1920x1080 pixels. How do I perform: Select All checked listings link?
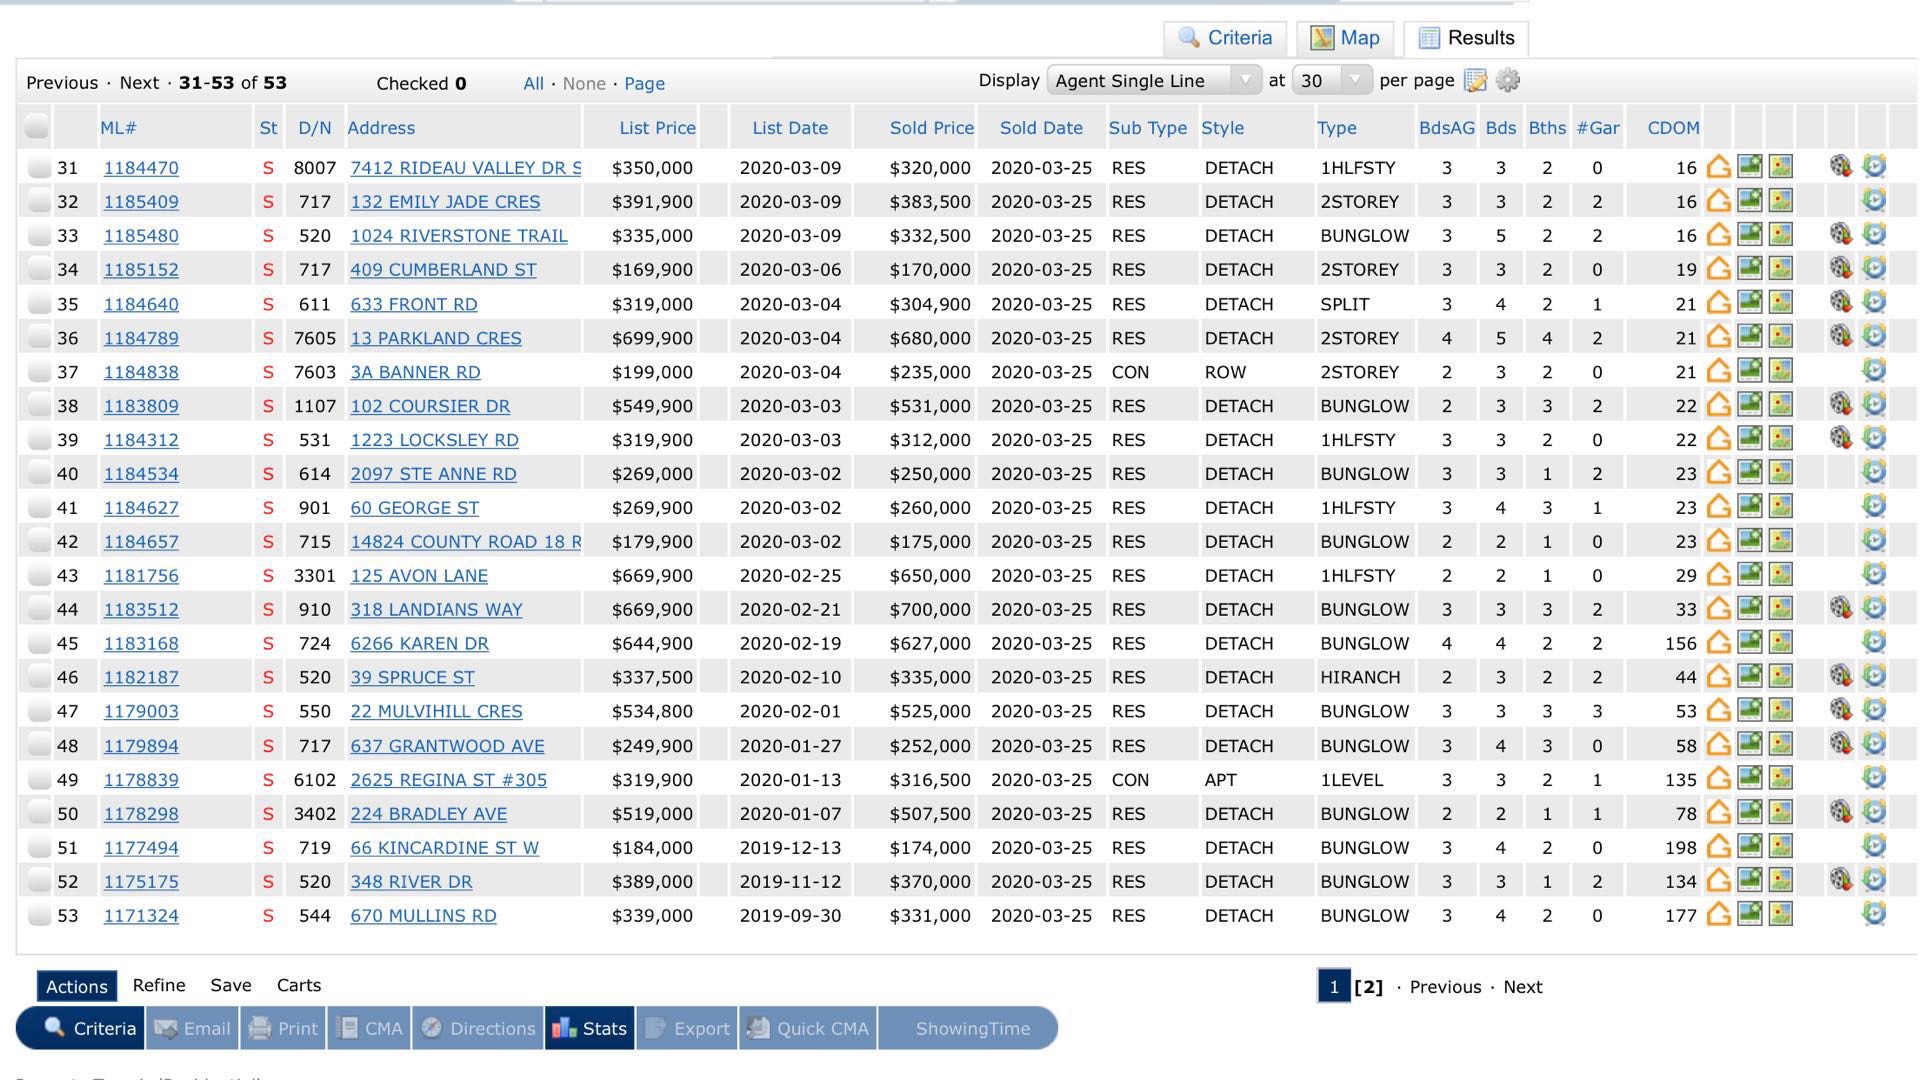[x=533, y=84]
